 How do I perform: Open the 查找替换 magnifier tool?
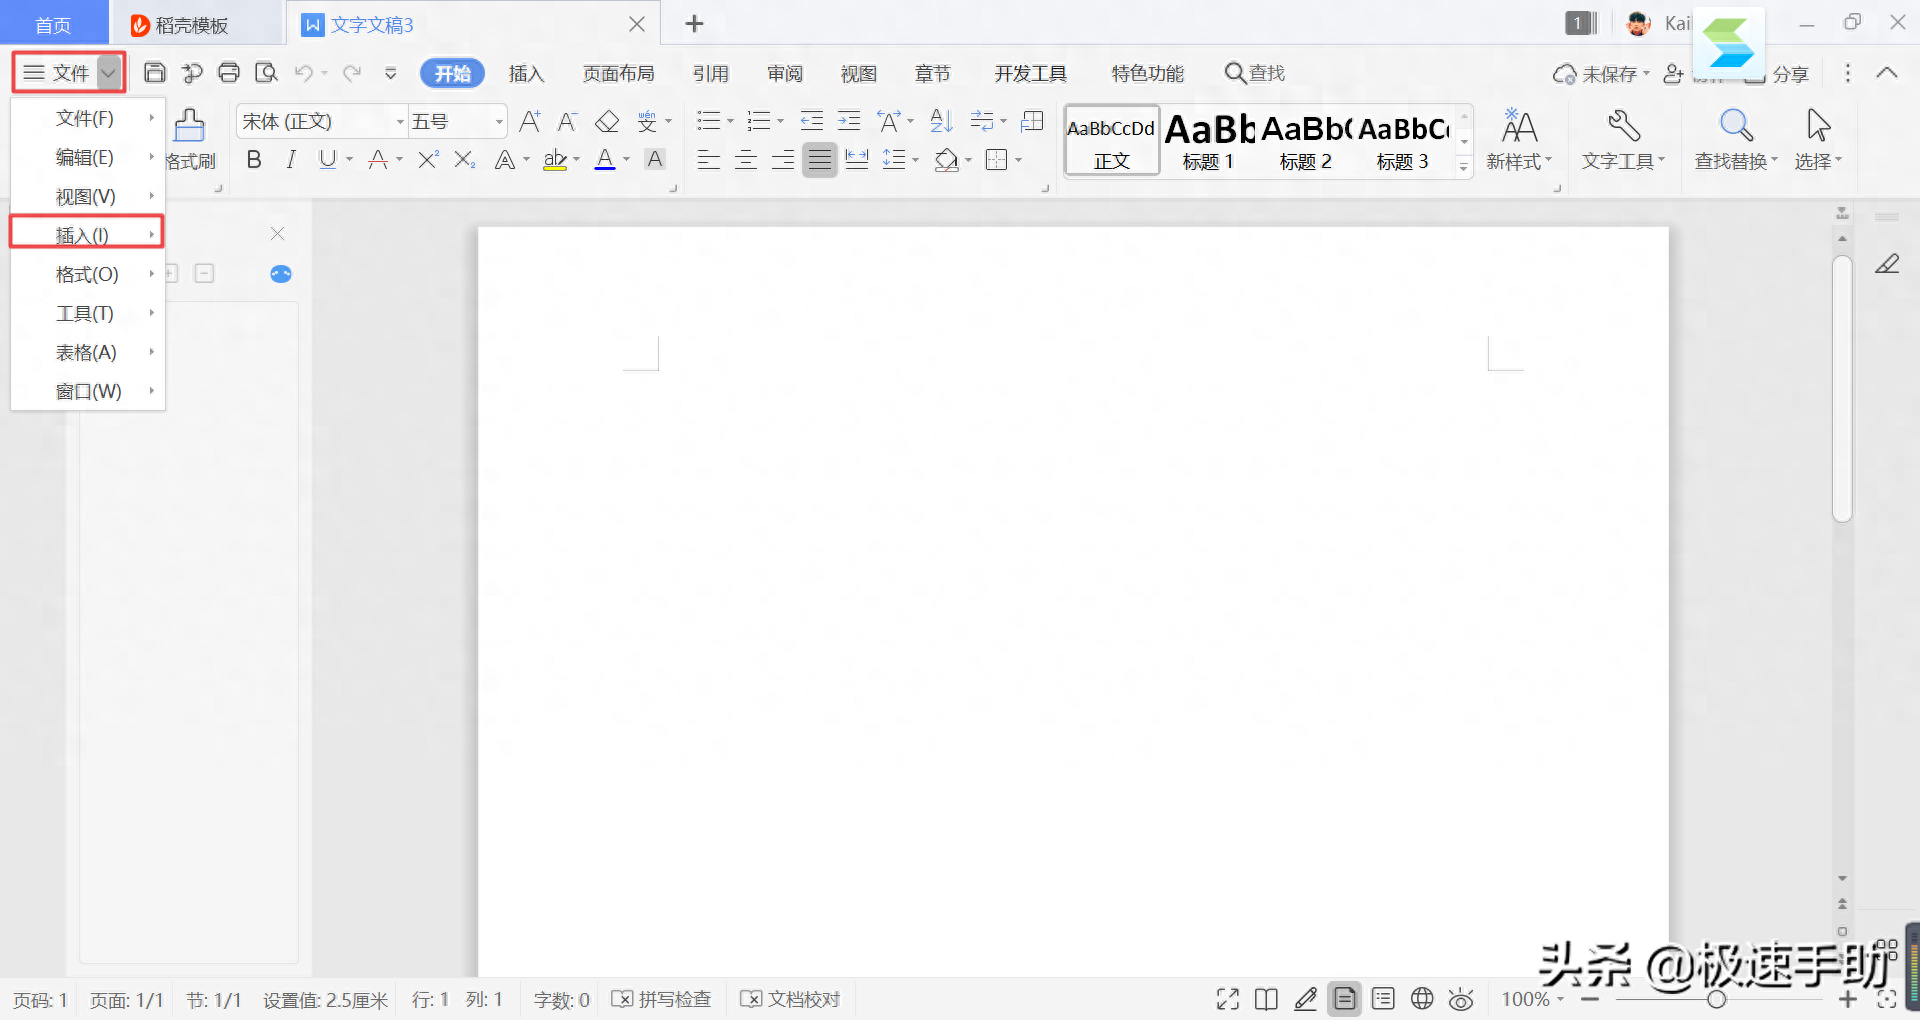click(x=1736, y=140)
